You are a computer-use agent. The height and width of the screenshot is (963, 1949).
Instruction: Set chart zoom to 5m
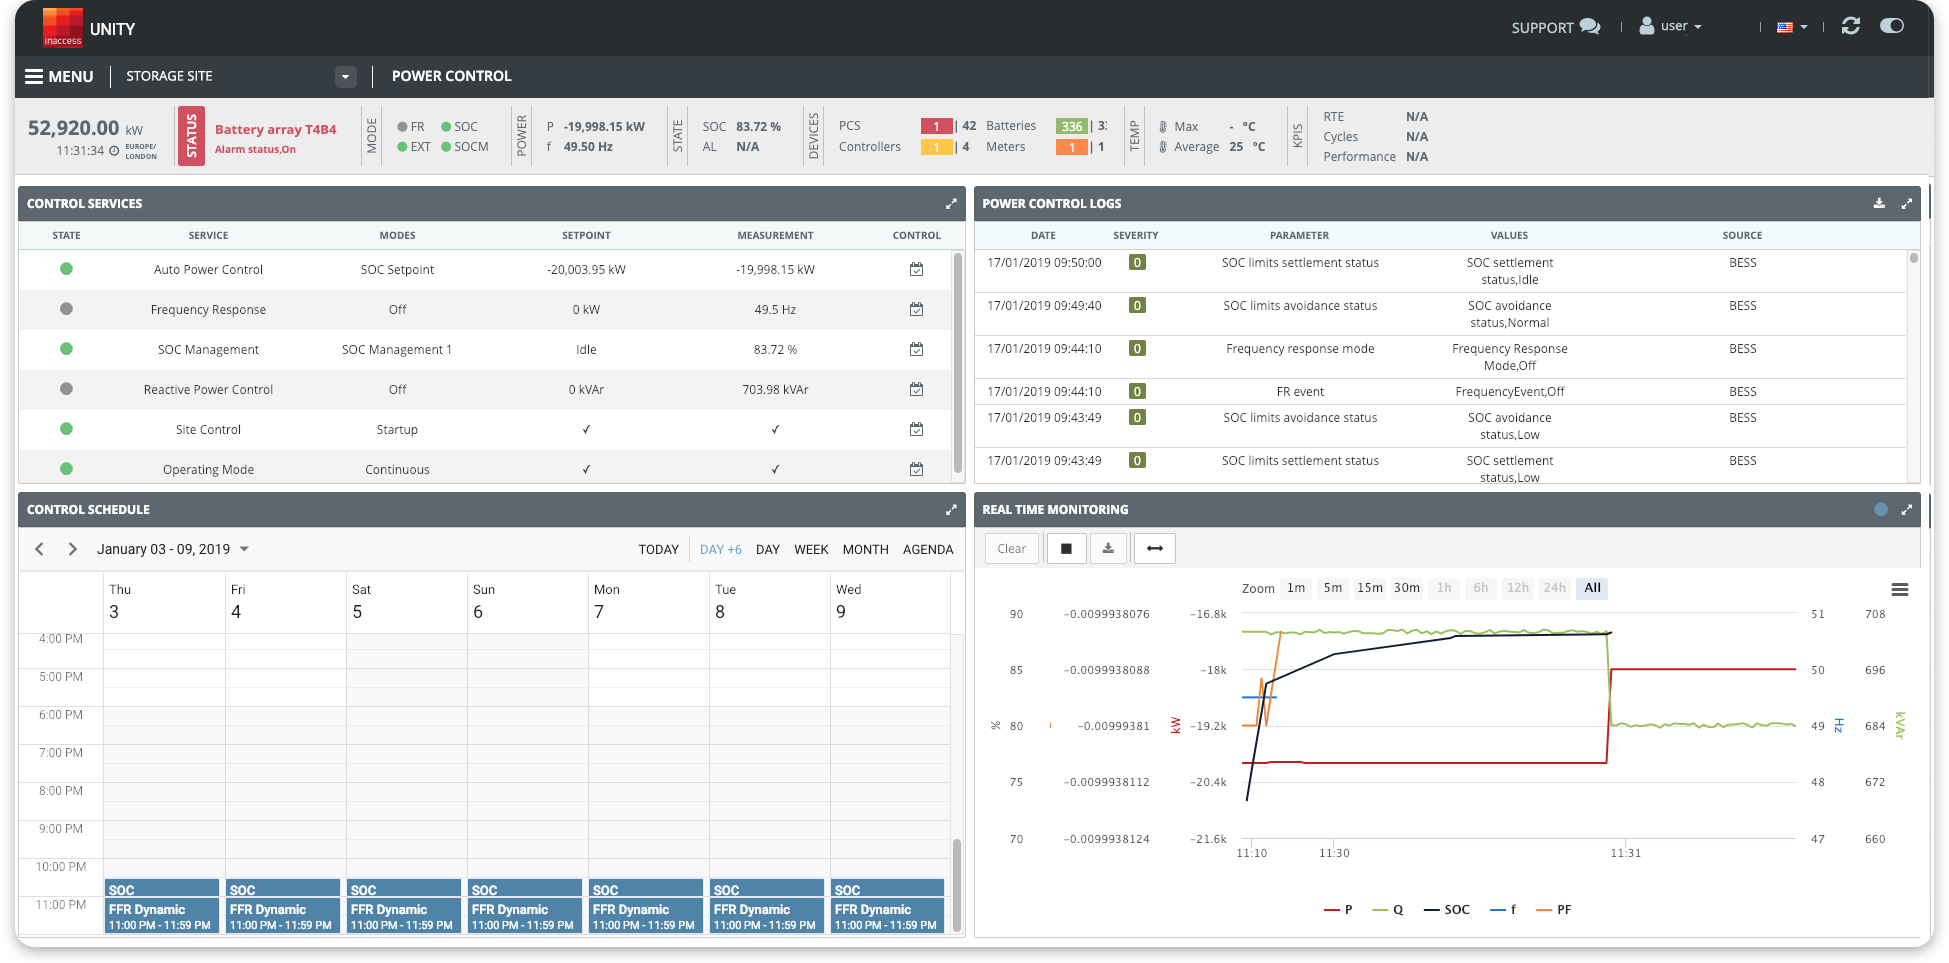pos(1333,588)
